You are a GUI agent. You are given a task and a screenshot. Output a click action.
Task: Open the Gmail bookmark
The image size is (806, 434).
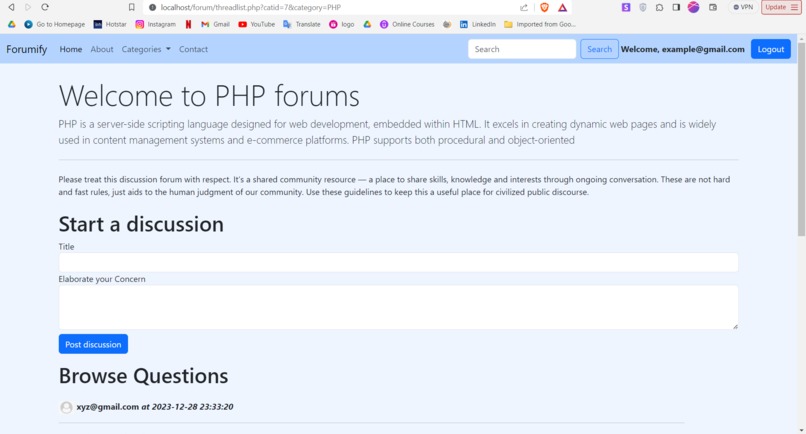pyautogui.click(x=215, y=24)
